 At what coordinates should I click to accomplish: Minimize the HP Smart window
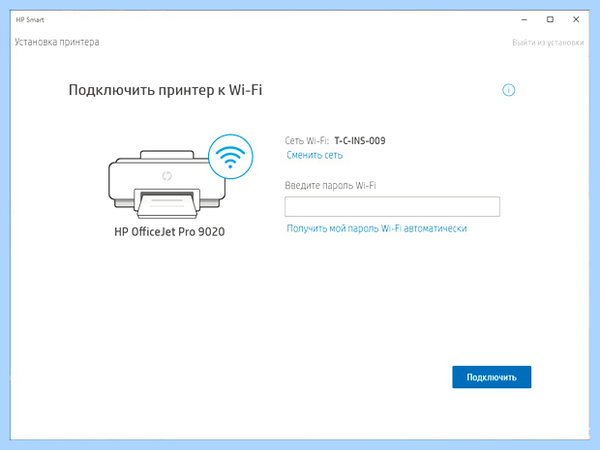524,20
